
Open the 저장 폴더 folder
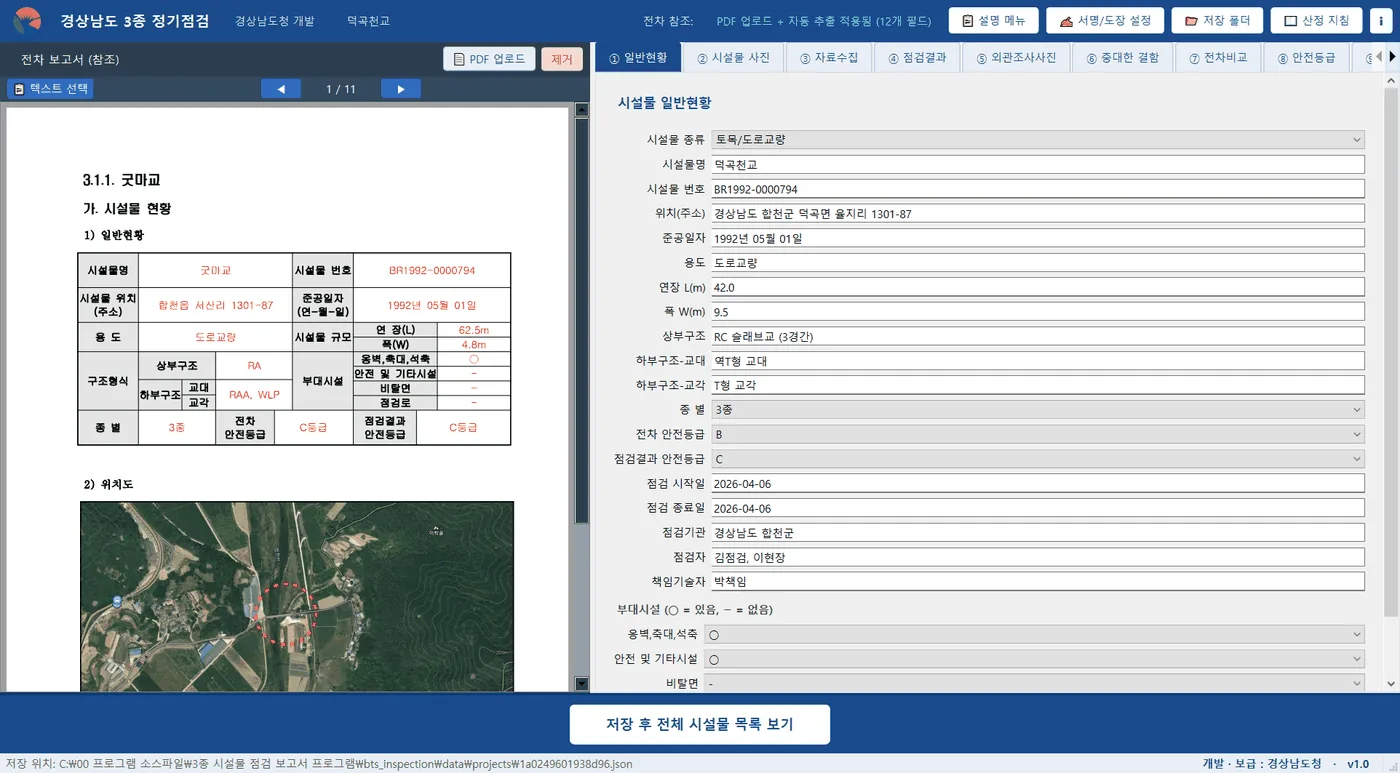tap(1217, 21)
